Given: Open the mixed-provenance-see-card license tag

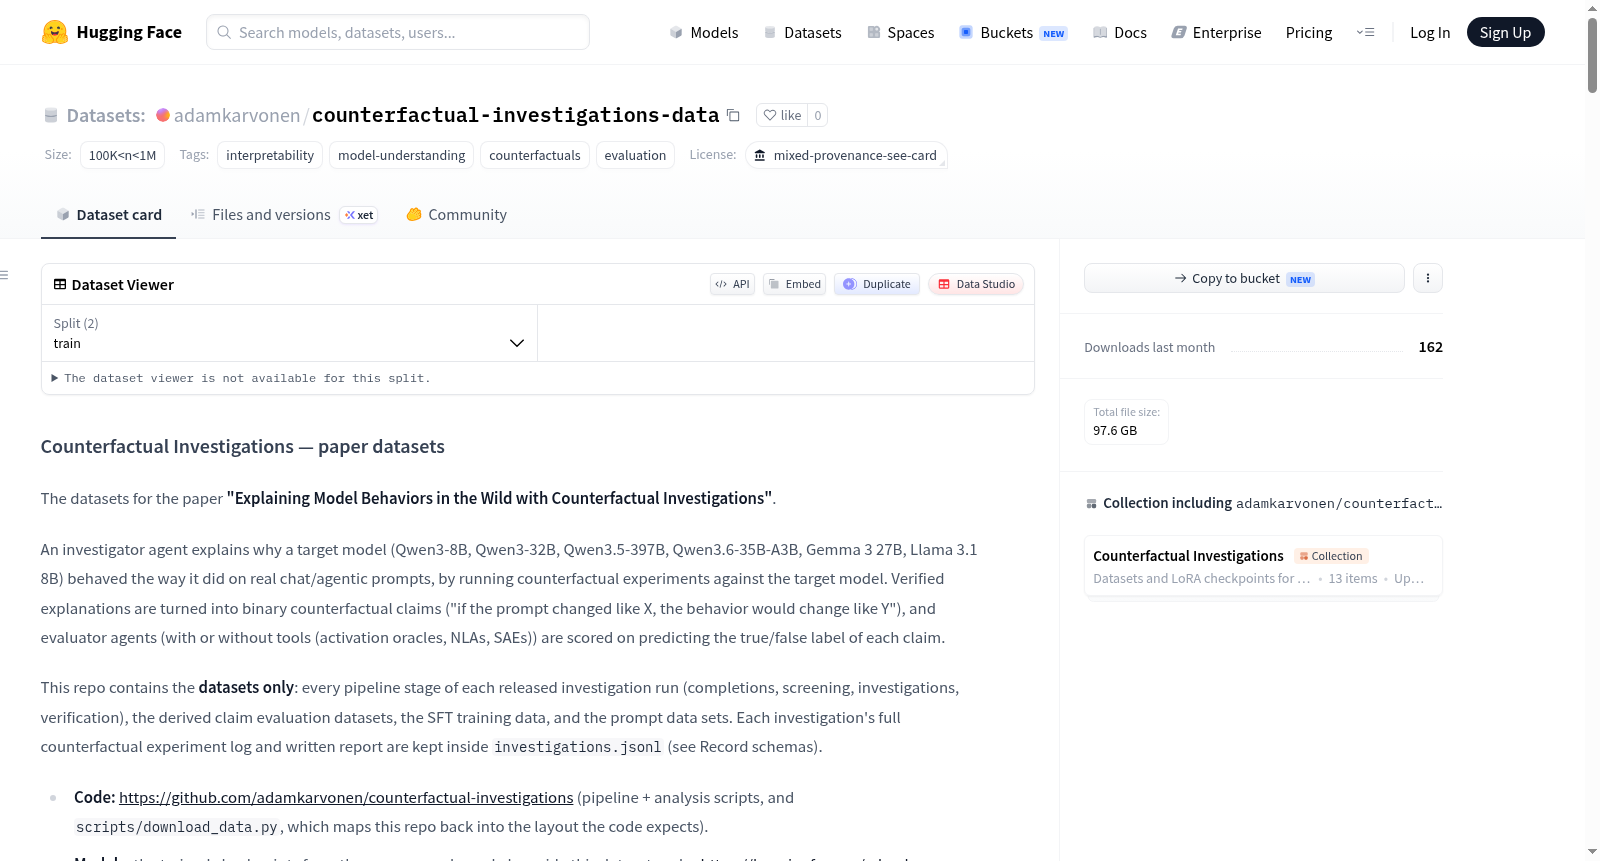Looking at the screenshot, I should (846, 155).
